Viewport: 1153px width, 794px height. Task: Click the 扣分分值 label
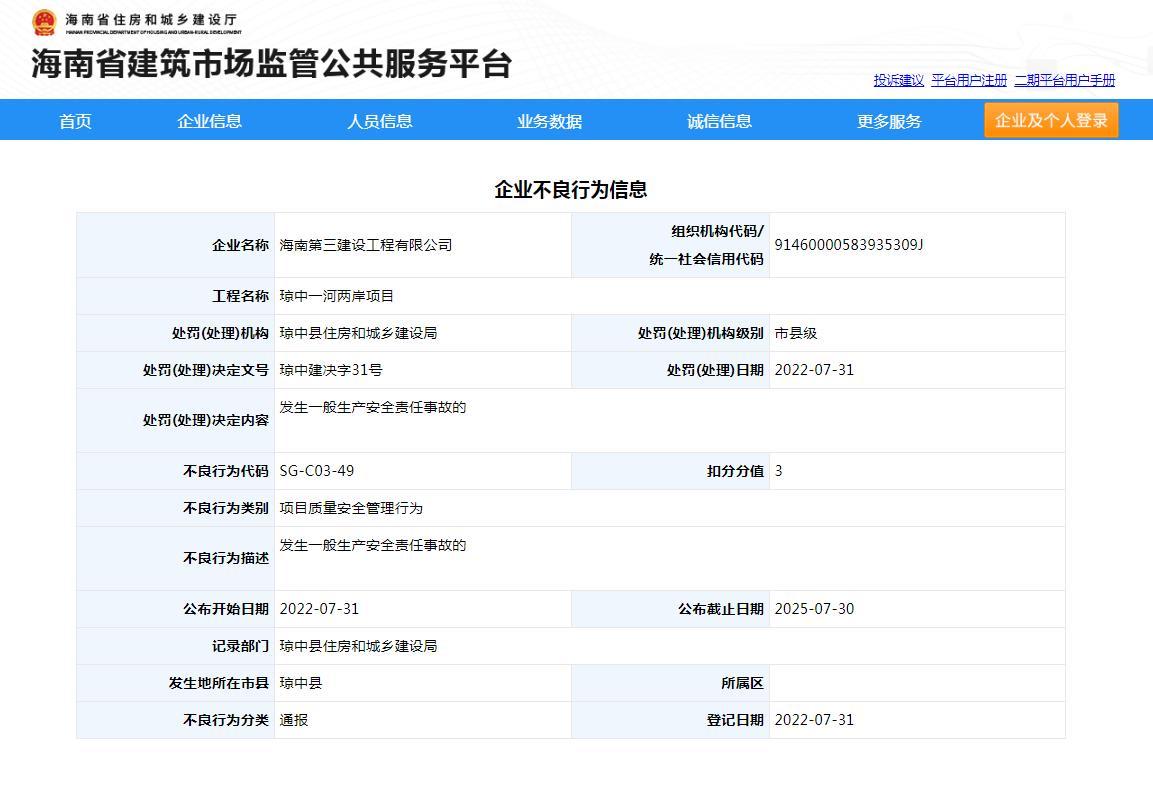point(735,471)
